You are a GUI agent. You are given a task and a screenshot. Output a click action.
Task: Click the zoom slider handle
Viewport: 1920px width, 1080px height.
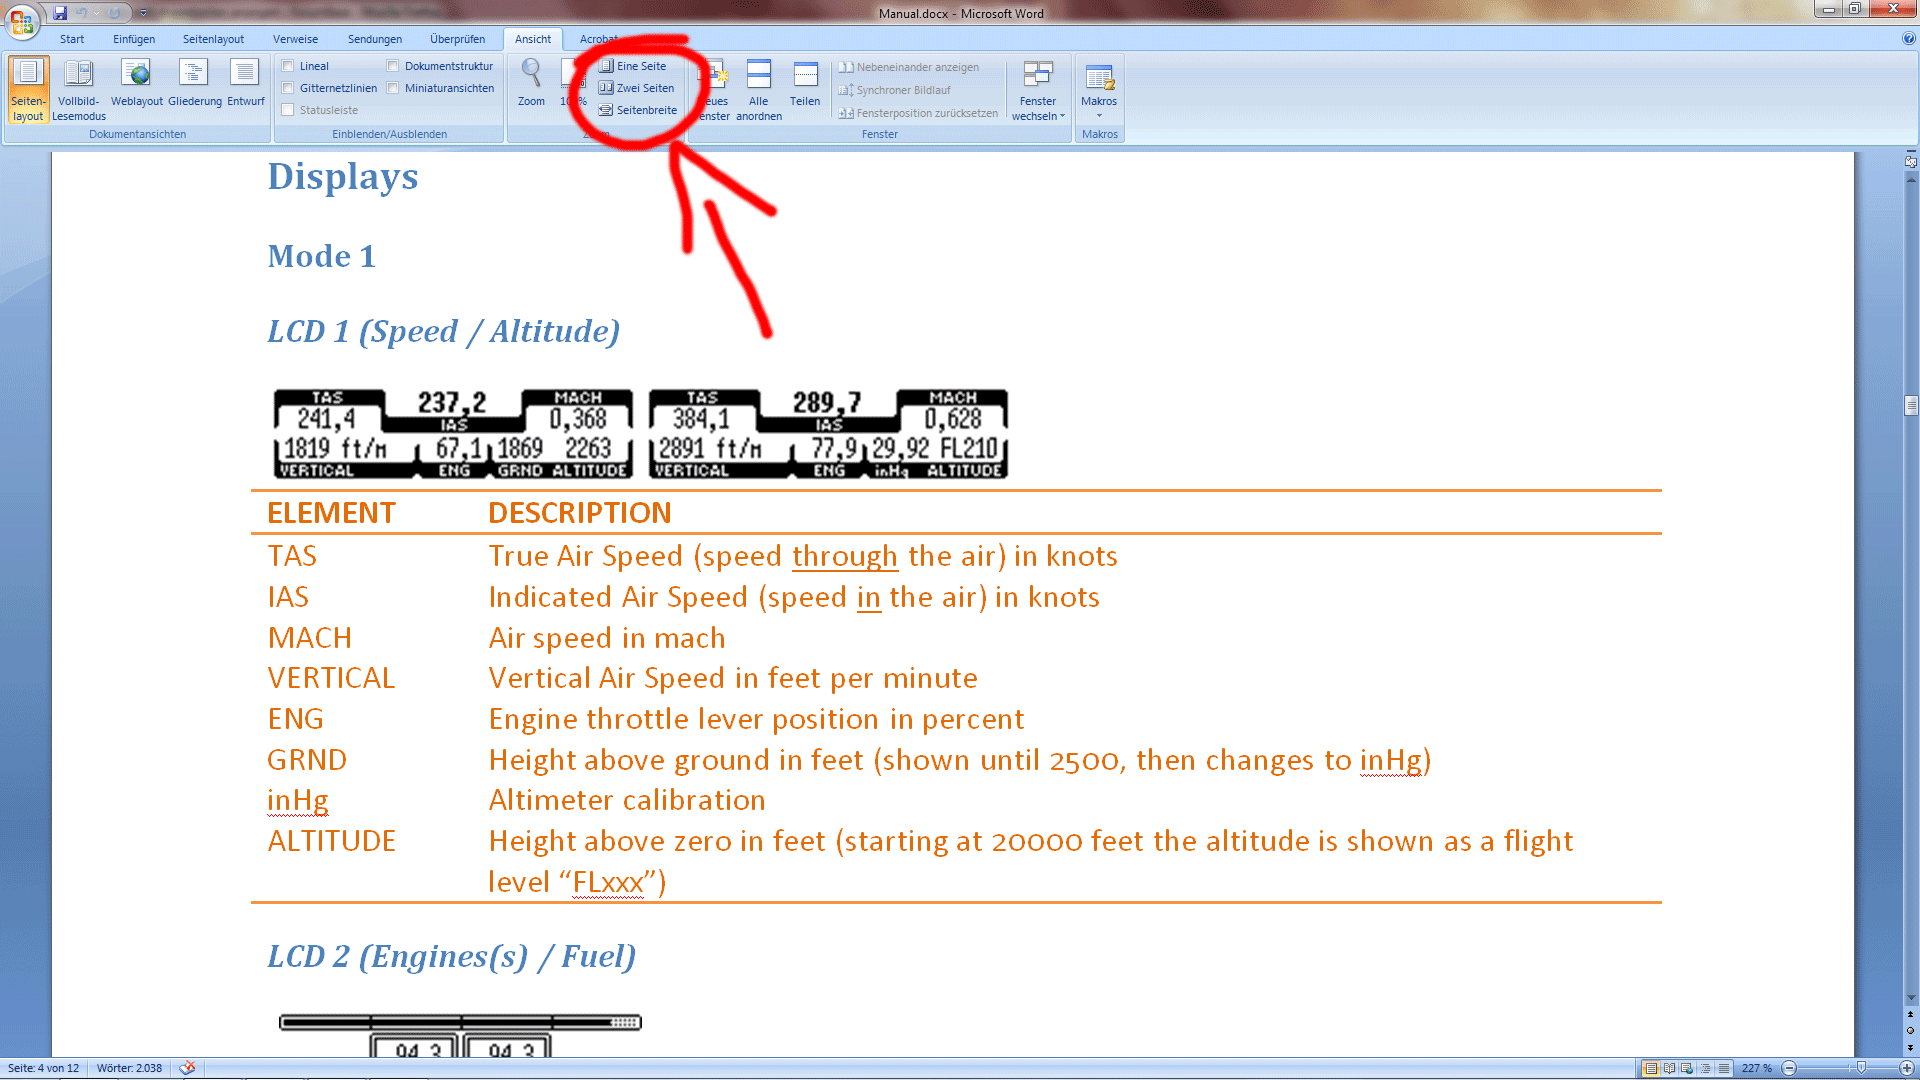point(1861,1068)
